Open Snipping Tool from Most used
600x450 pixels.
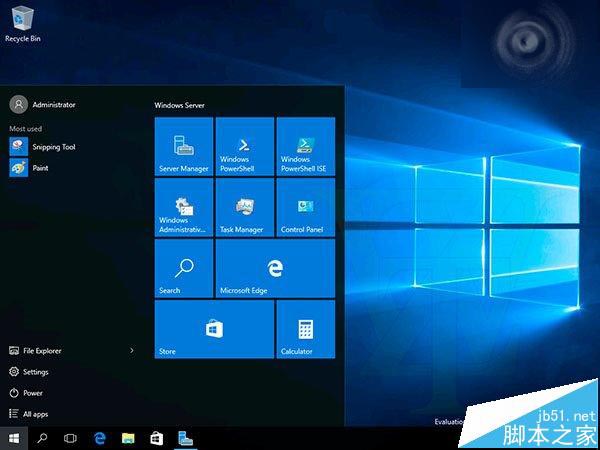43,147
